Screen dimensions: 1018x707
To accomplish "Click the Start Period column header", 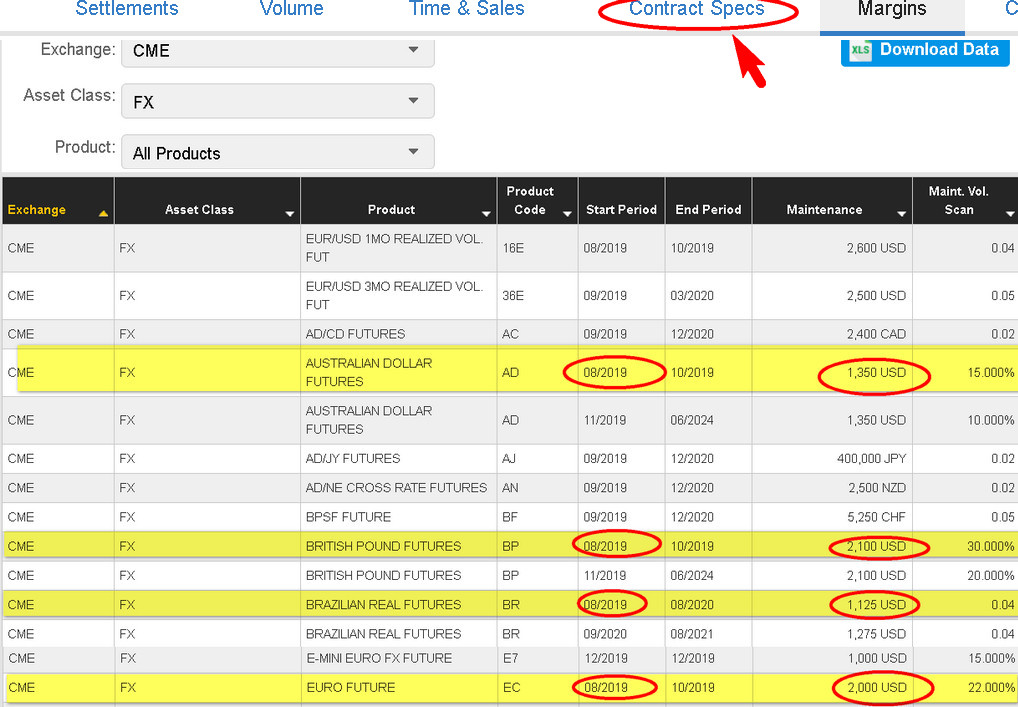I will point(621,201).
